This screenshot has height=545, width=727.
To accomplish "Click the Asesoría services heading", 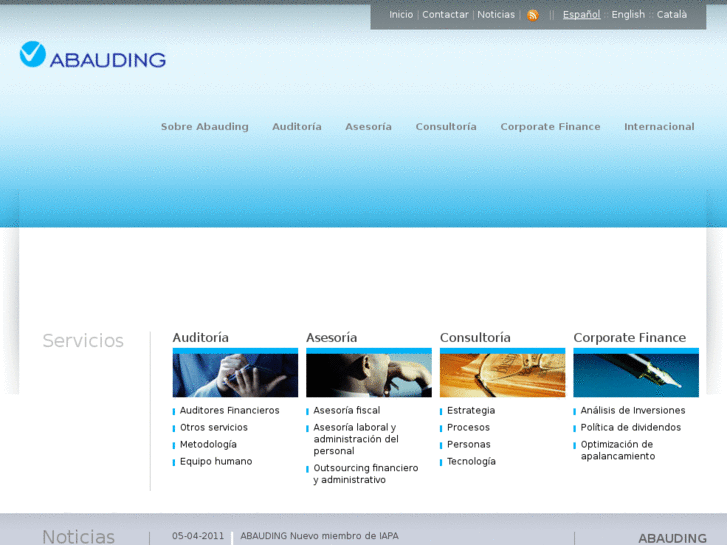I will pyautogui.click(x=332, y=338).
